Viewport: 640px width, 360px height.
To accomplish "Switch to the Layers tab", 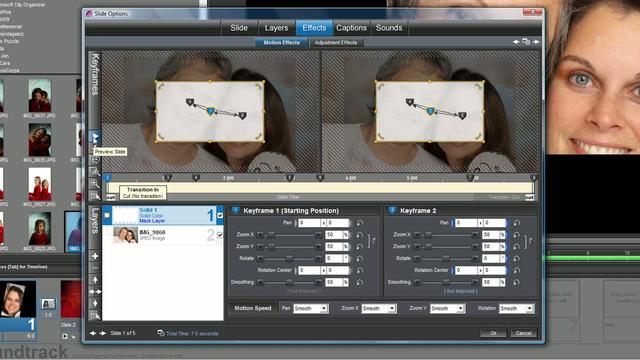I will (x=276, y=28).
